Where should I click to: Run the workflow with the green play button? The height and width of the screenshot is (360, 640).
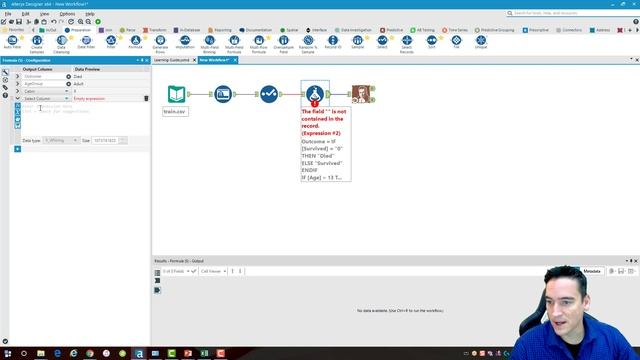point(98,22)
